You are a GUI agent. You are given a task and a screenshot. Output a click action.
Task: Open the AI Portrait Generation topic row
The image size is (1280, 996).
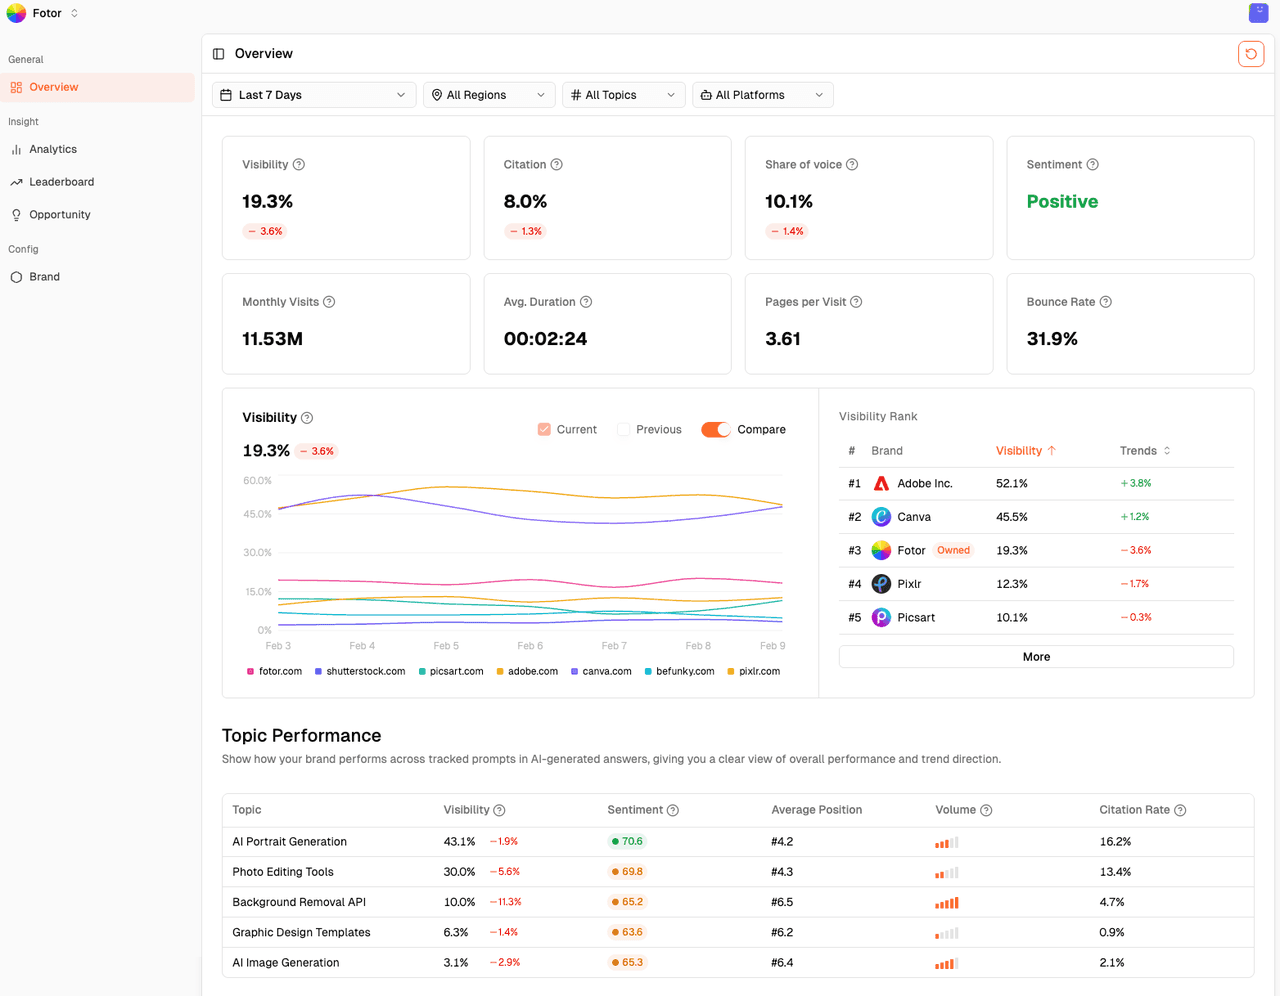click(x=738, y=842)
